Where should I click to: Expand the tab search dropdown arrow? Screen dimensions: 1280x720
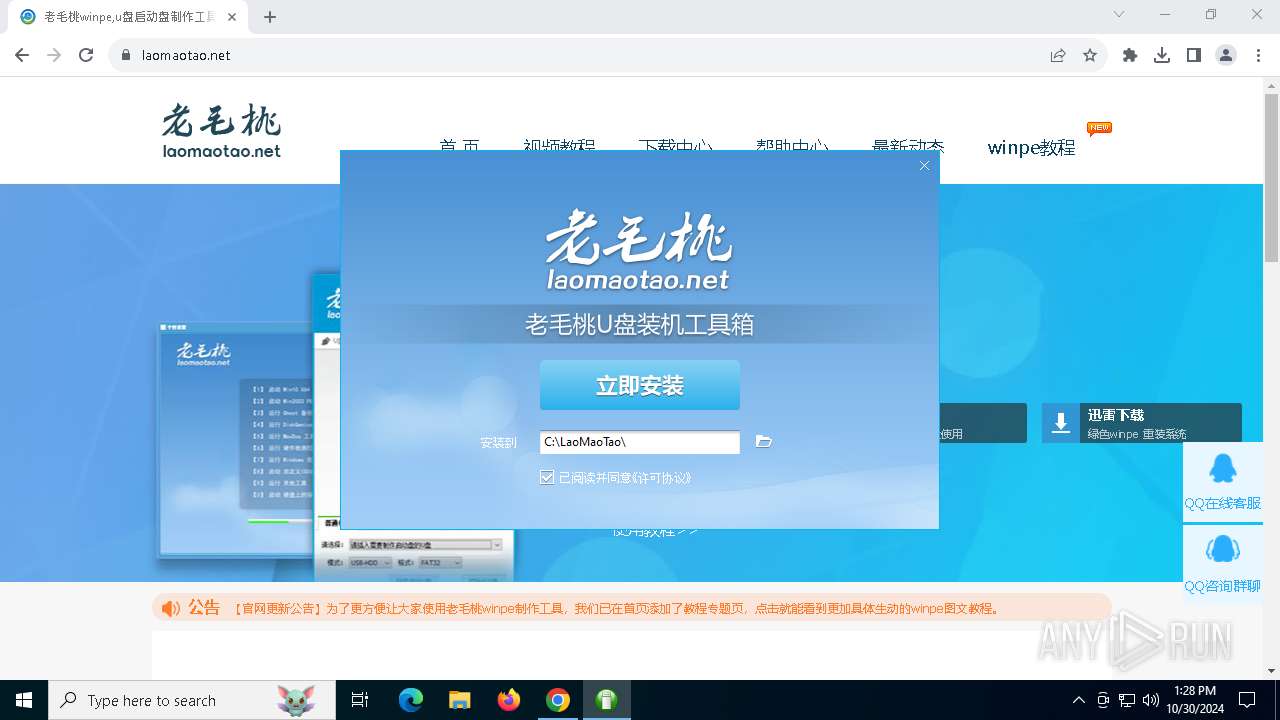click(1119, 14)
